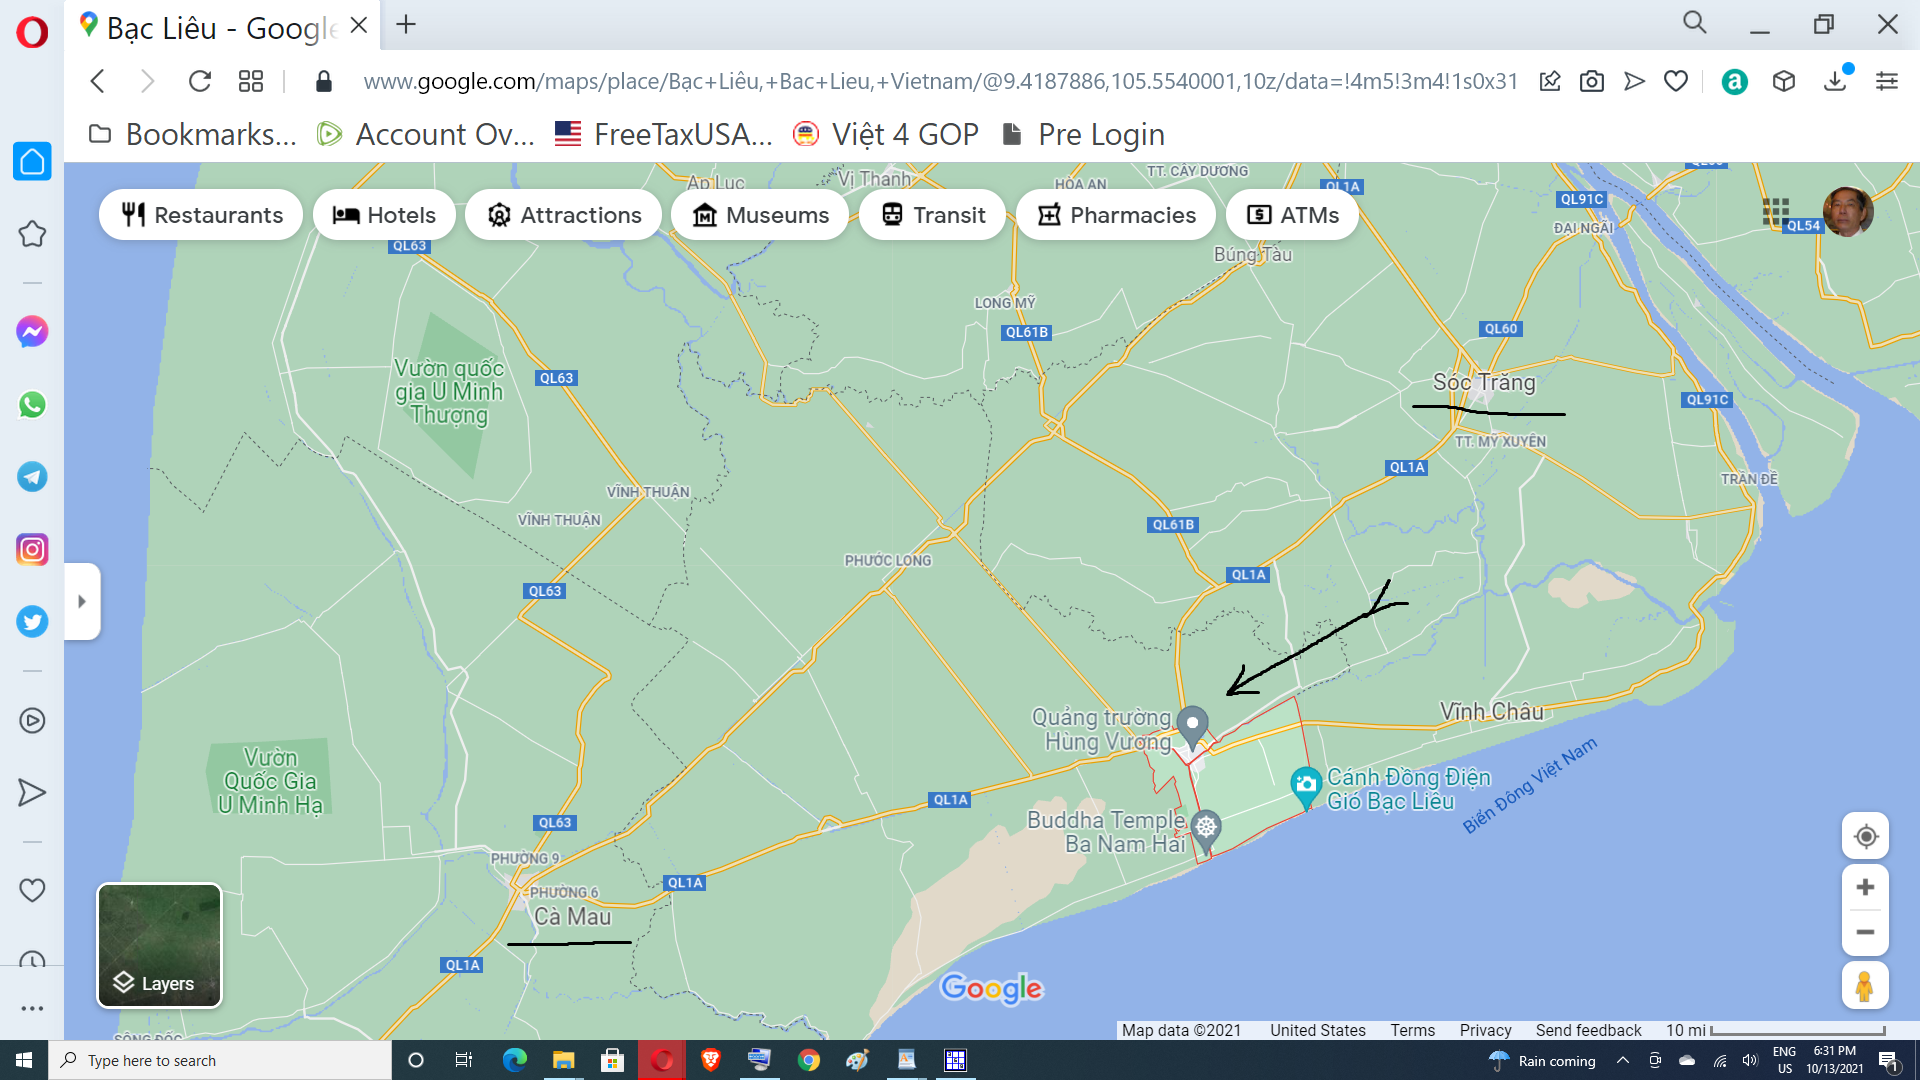
Task: Click Windows taskbar search box
Action: point(220,1060)
